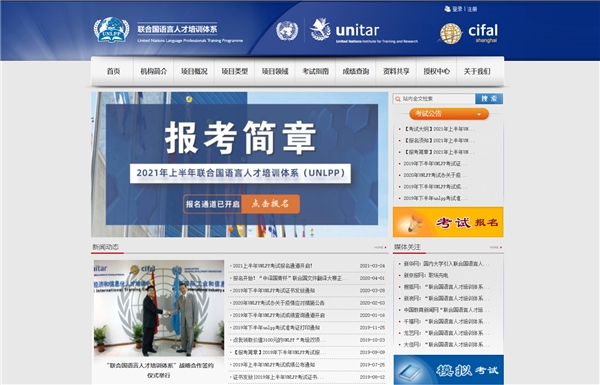Screen dimensions: 600x385
Task: Focus the 站内全文检索 search field
Action: click(x=434, y=99)
